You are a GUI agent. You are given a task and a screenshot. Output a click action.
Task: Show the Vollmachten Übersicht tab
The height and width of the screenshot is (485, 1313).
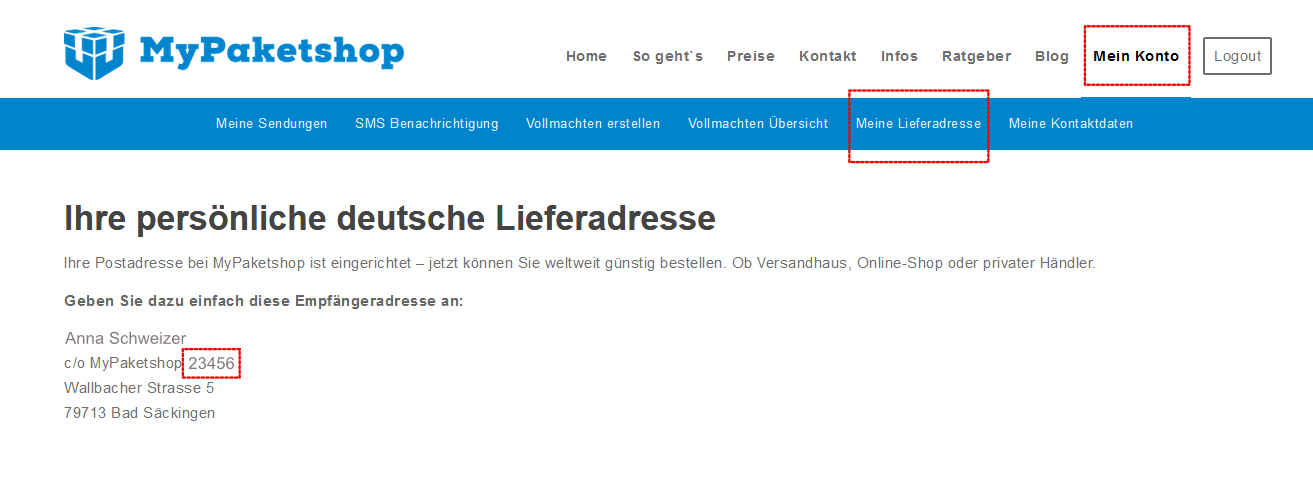coord(757,124)
